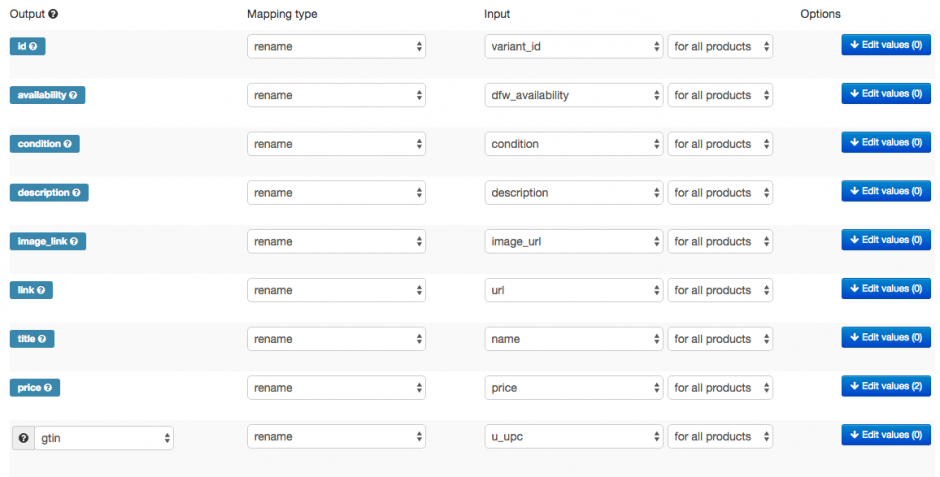
Task: Click the help icon on the image_link tag
Action: [x=73, y=241]
